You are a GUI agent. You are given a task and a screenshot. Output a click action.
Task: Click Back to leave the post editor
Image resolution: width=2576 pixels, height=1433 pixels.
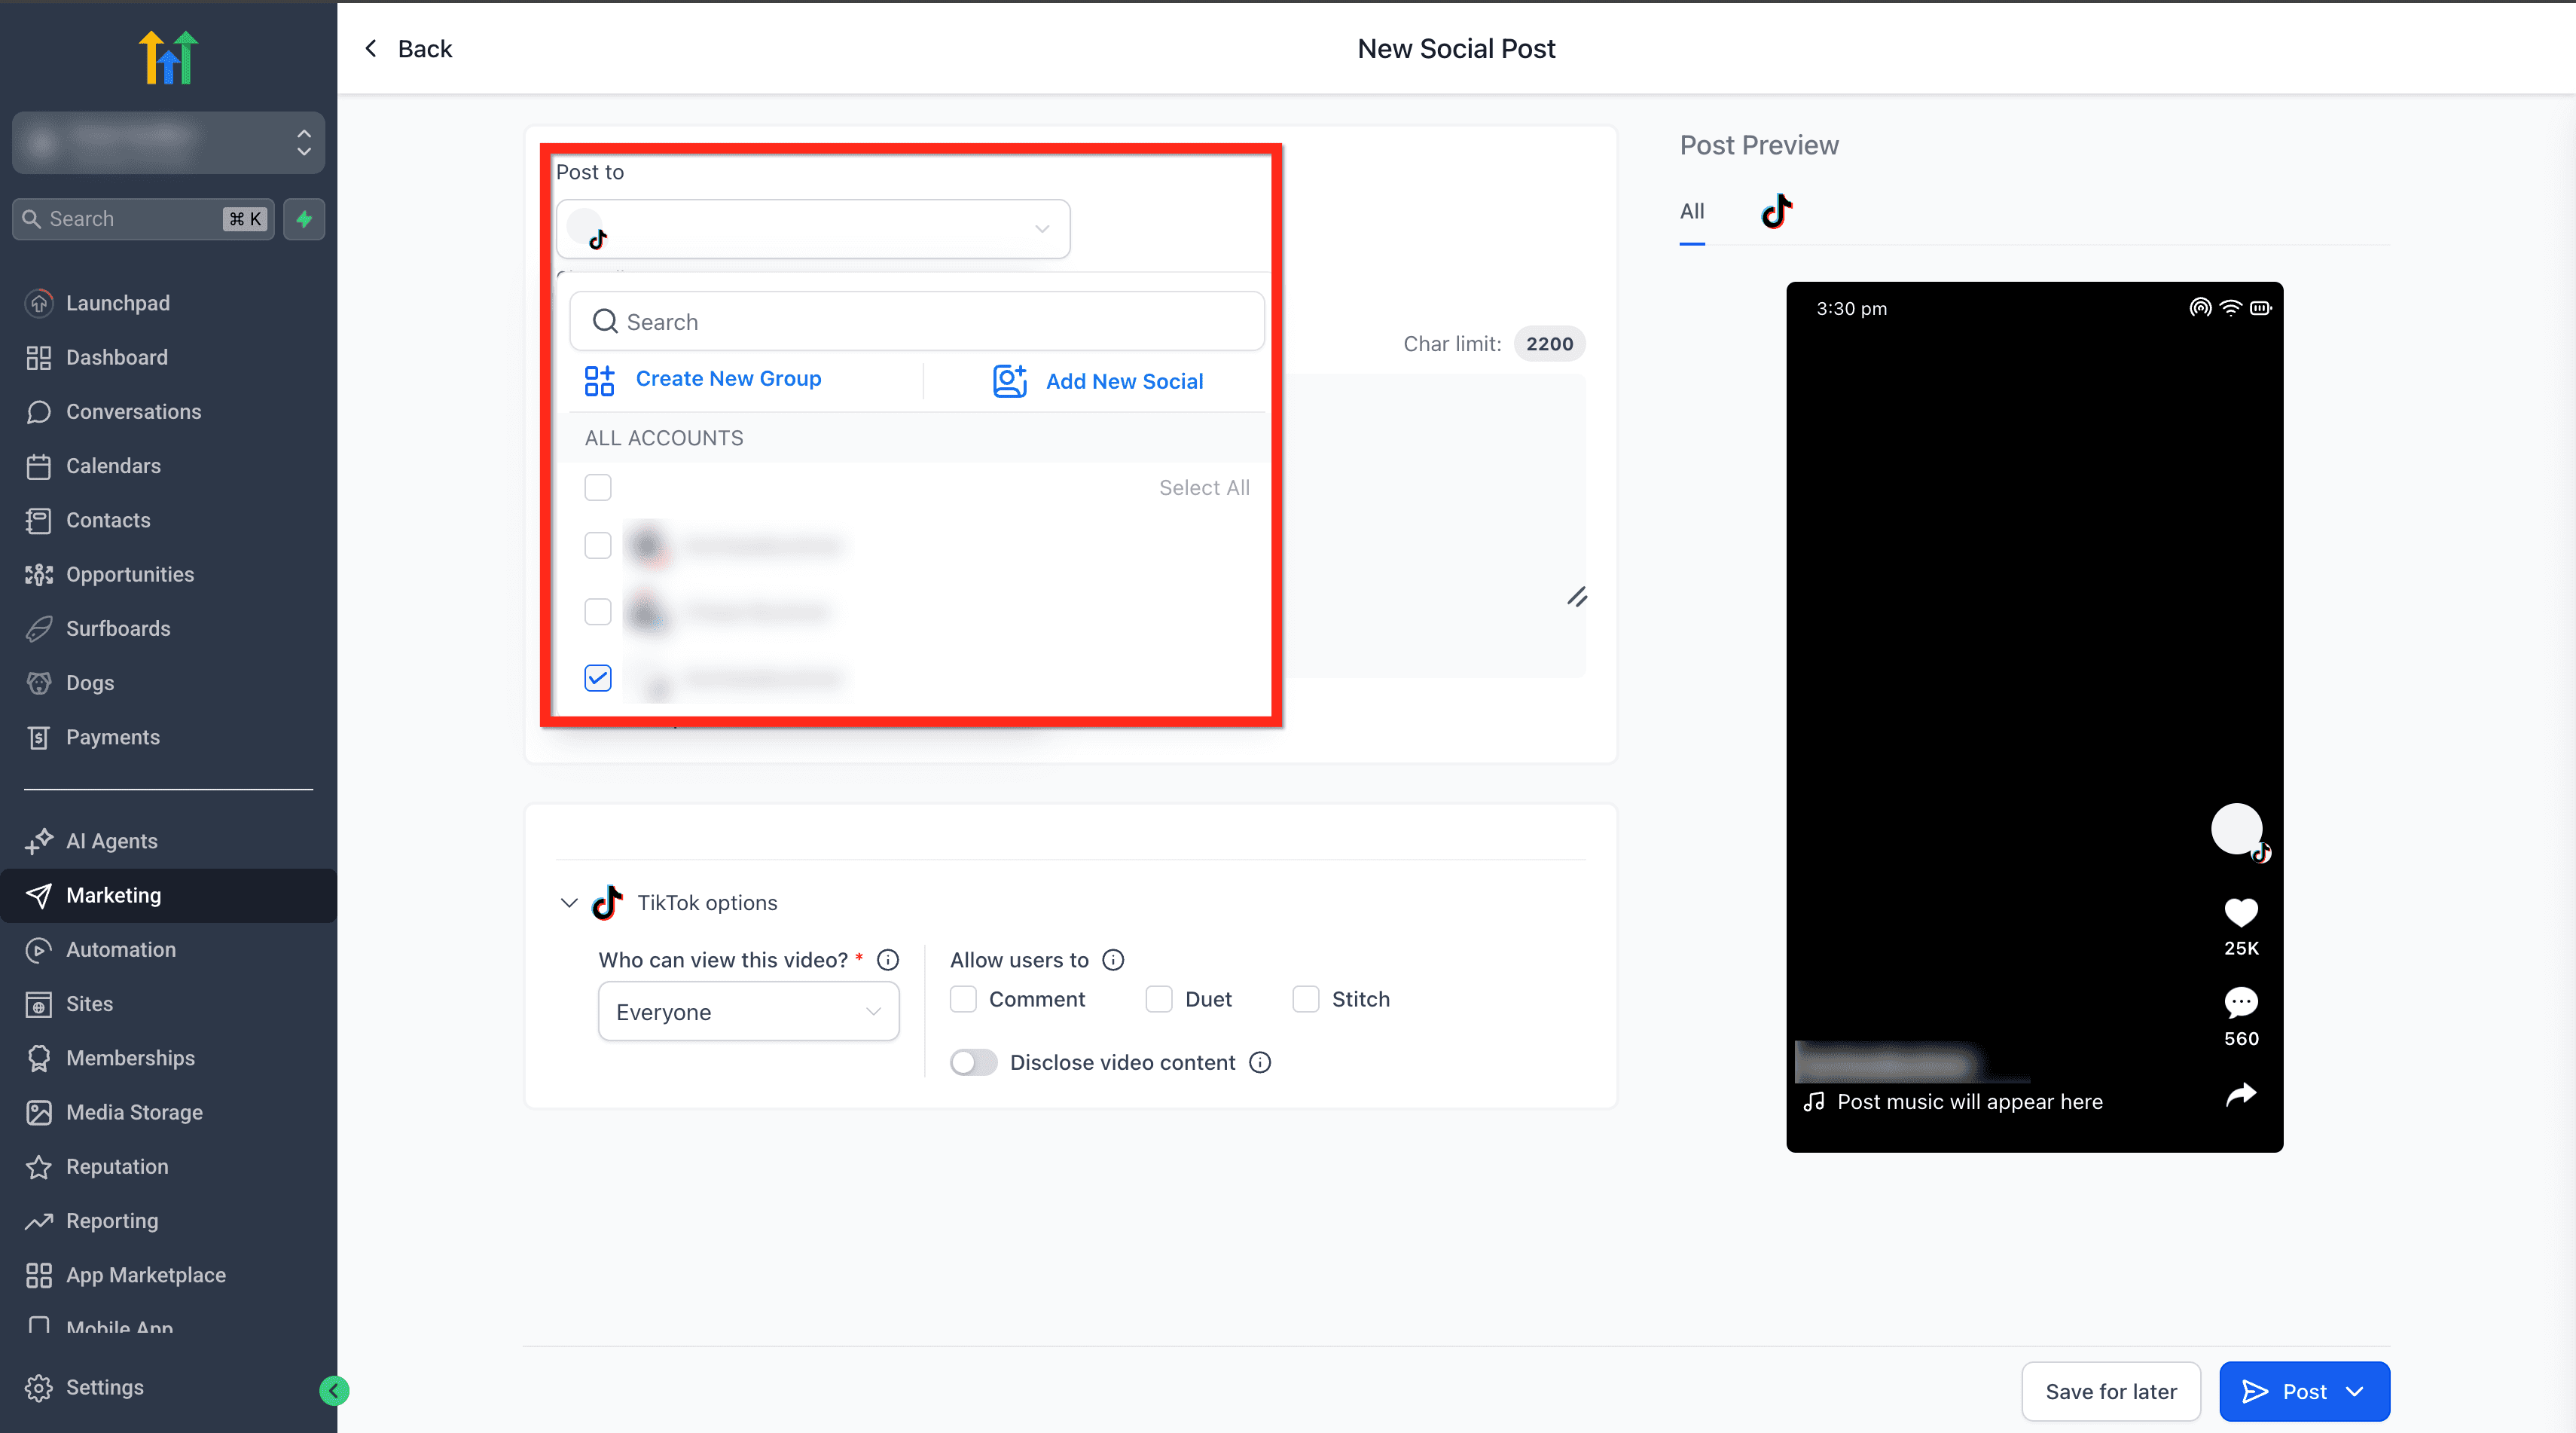408,49
